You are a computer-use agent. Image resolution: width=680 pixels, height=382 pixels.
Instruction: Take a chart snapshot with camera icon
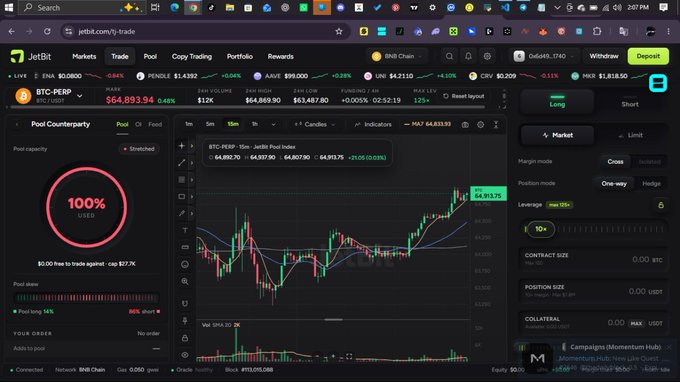[465, 124]
